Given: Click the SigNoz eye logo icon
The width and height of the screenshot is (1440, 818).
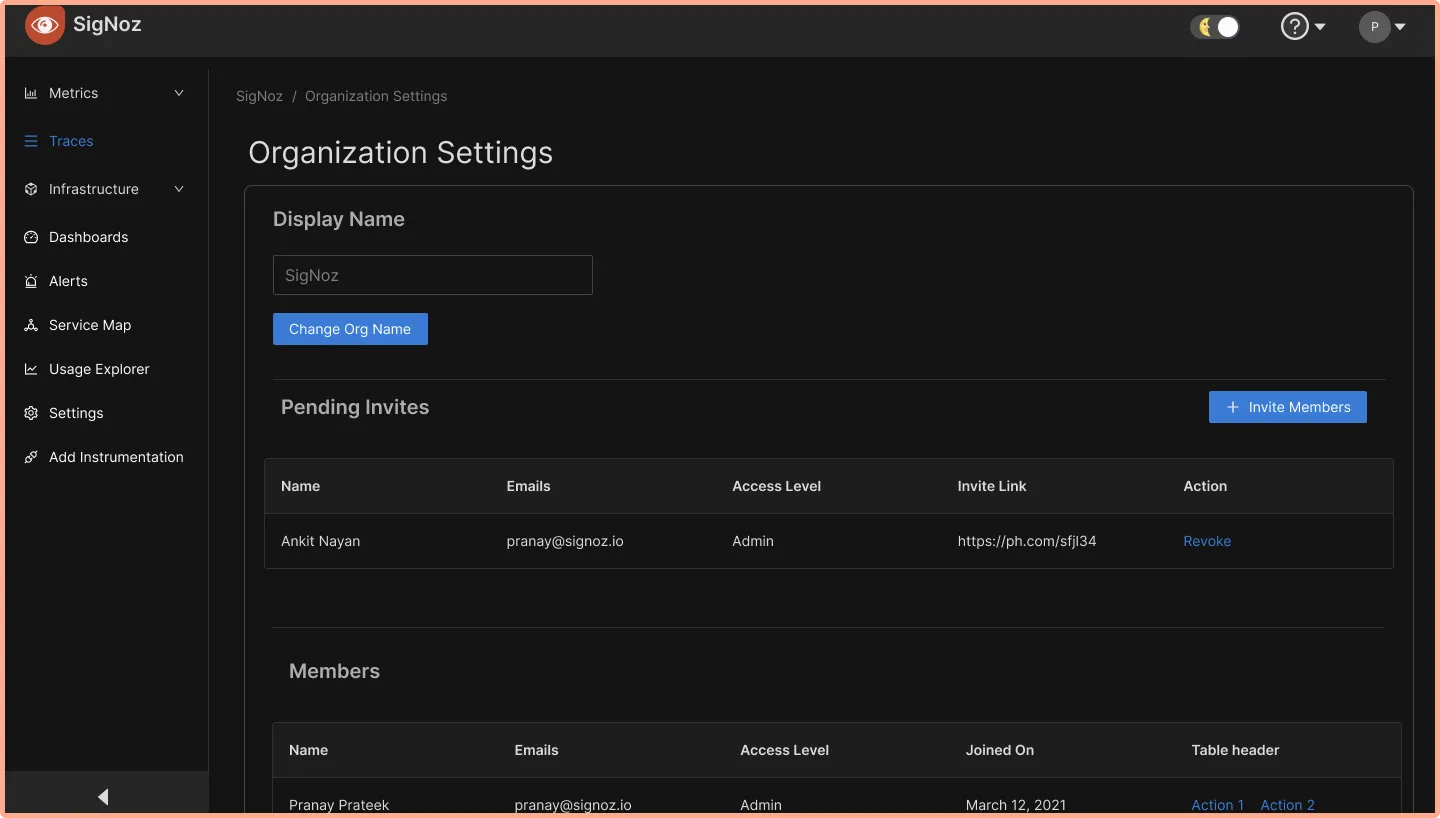Looking at the screenshot, I should click(45, 25).
